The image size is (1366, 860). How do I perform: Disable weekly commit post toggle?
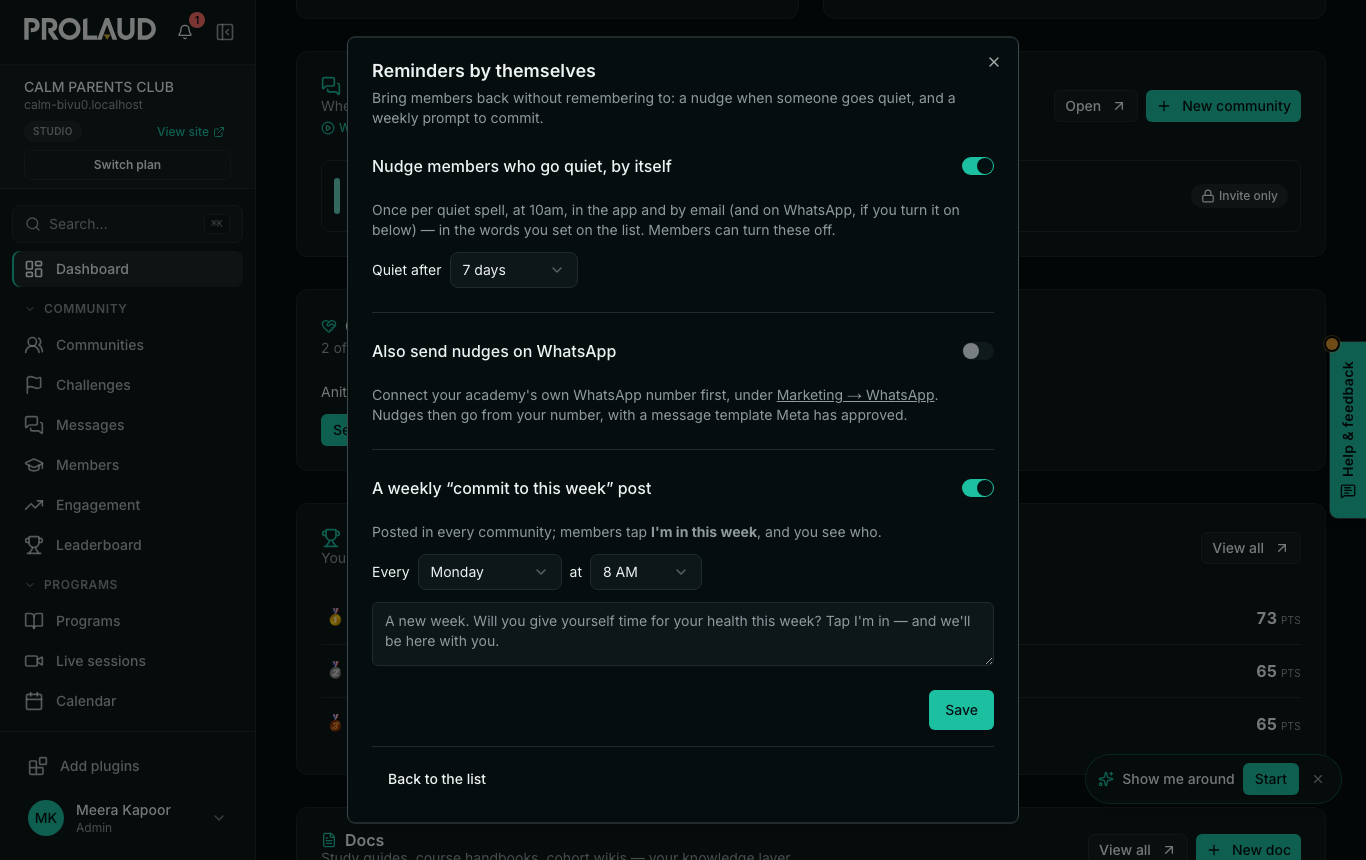[x=978, y=488]
